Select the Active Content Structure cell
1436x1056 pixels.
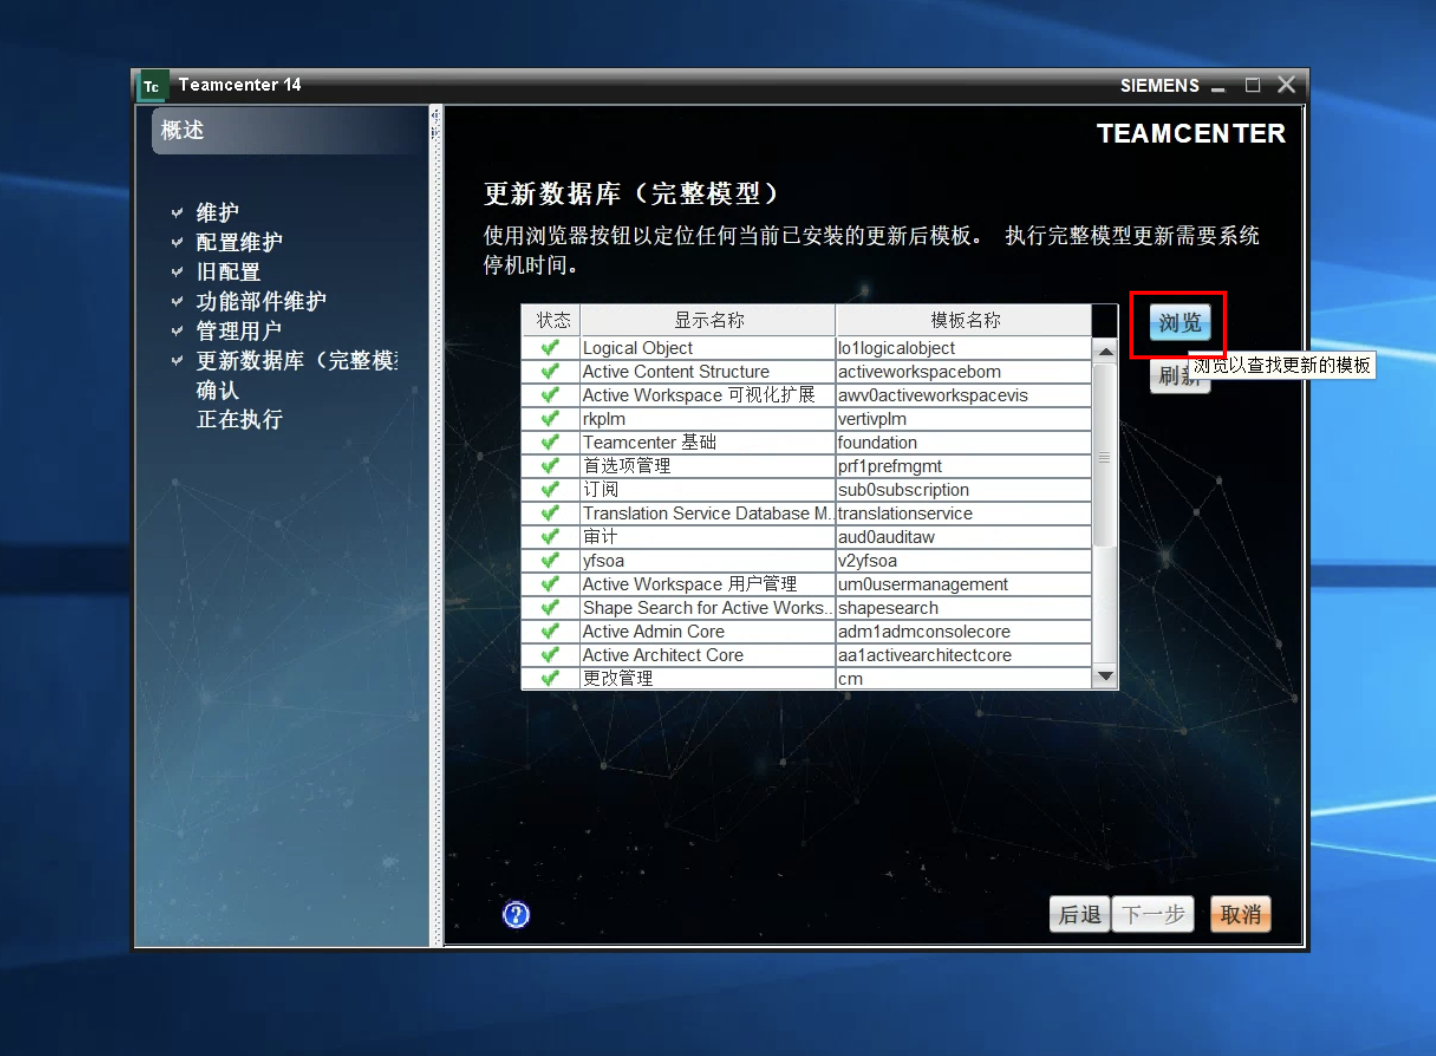pos(708,371)
